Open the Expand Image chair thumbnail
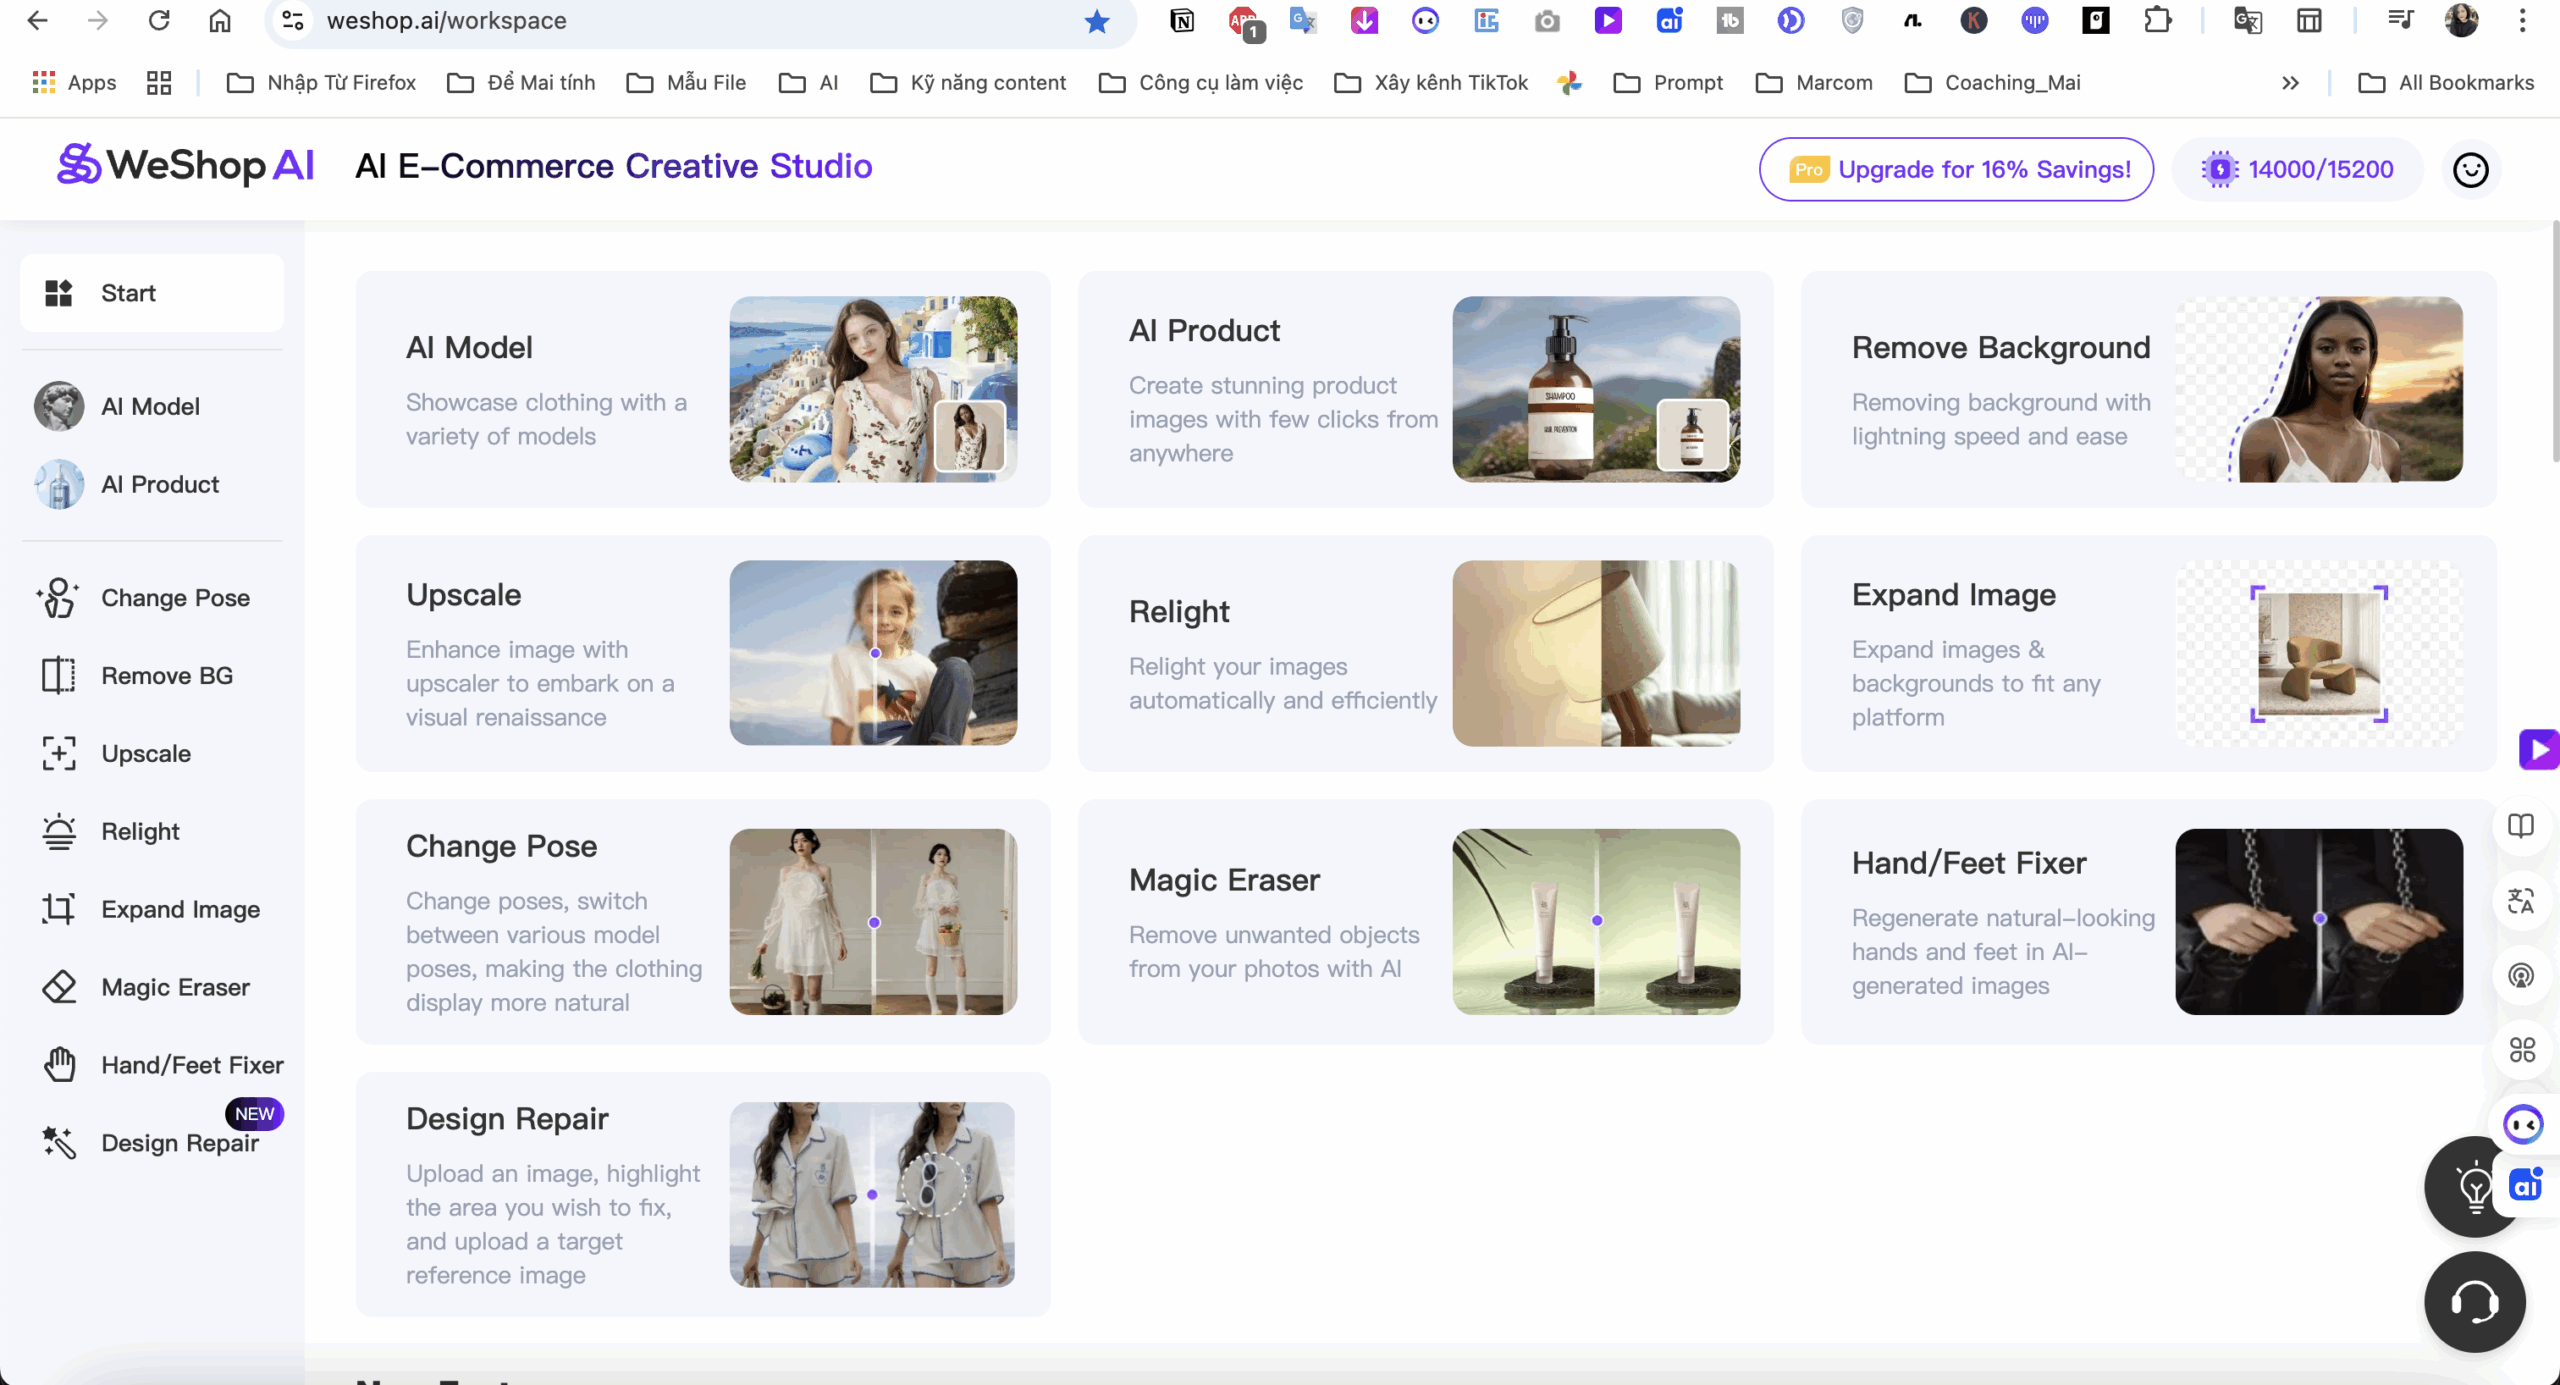 pos(2319,653)
